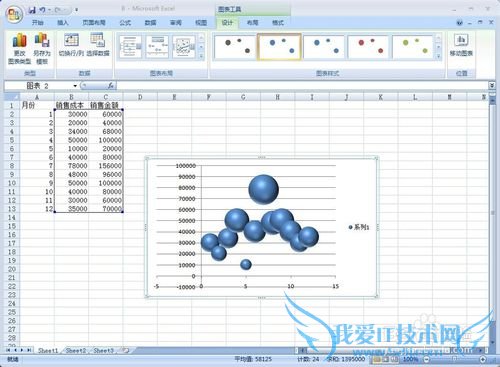This screenshot has width=500, height=367.
Task: Switch to chart tools Layout (布局) tab
Action: (253, 23)
